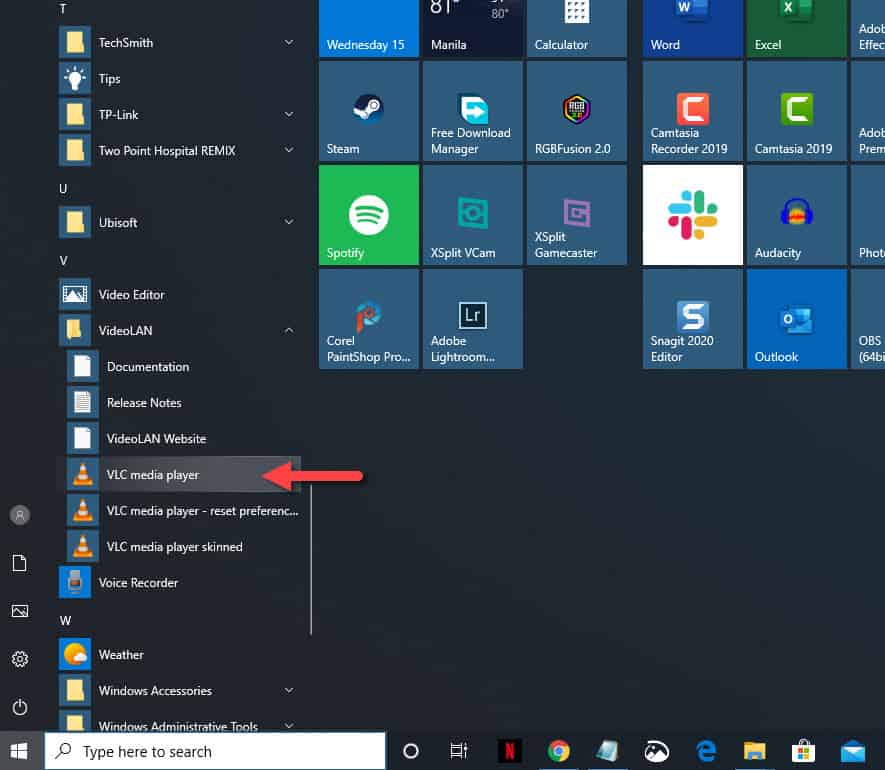885x770 pixels.
Task: Open Microsoft Store from the taskbar
Action: 803,751
